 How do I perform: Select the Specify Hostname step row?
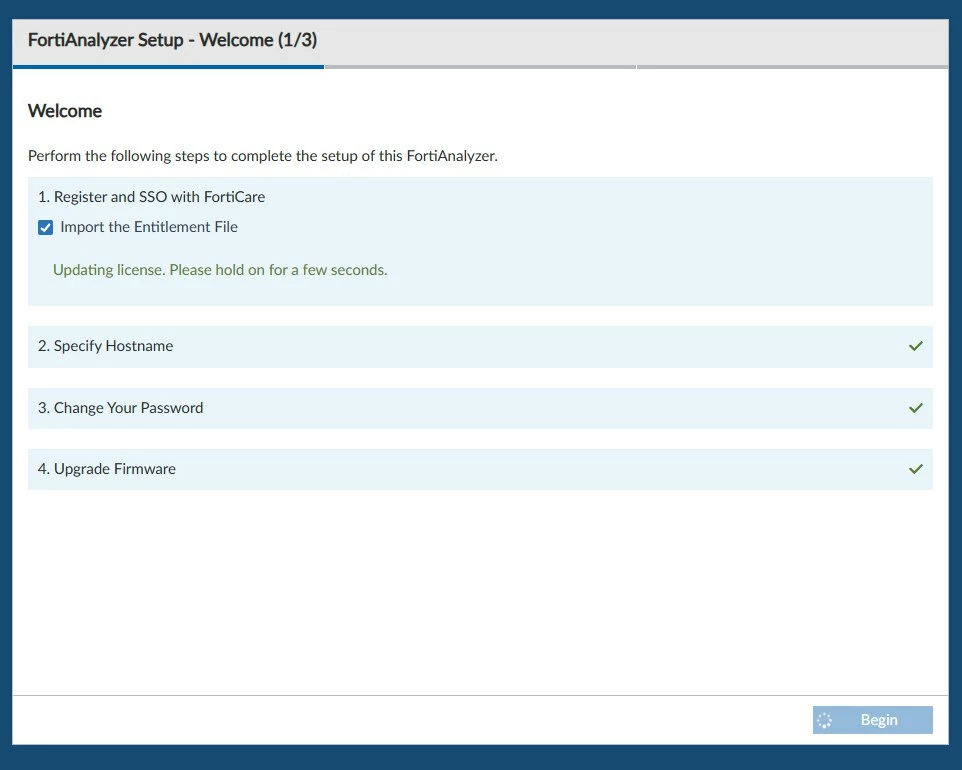coord(480,347)
